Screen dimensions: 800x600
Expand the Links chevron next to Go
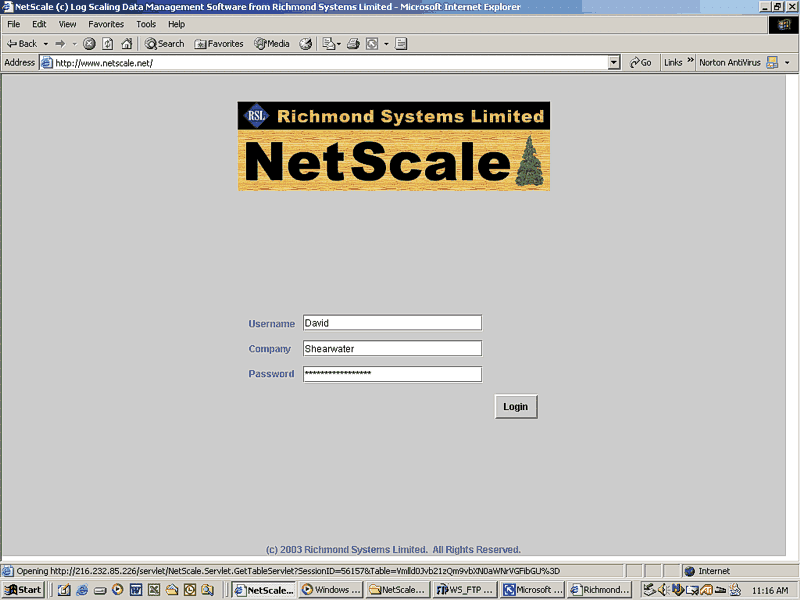click(x=688, y=62)
